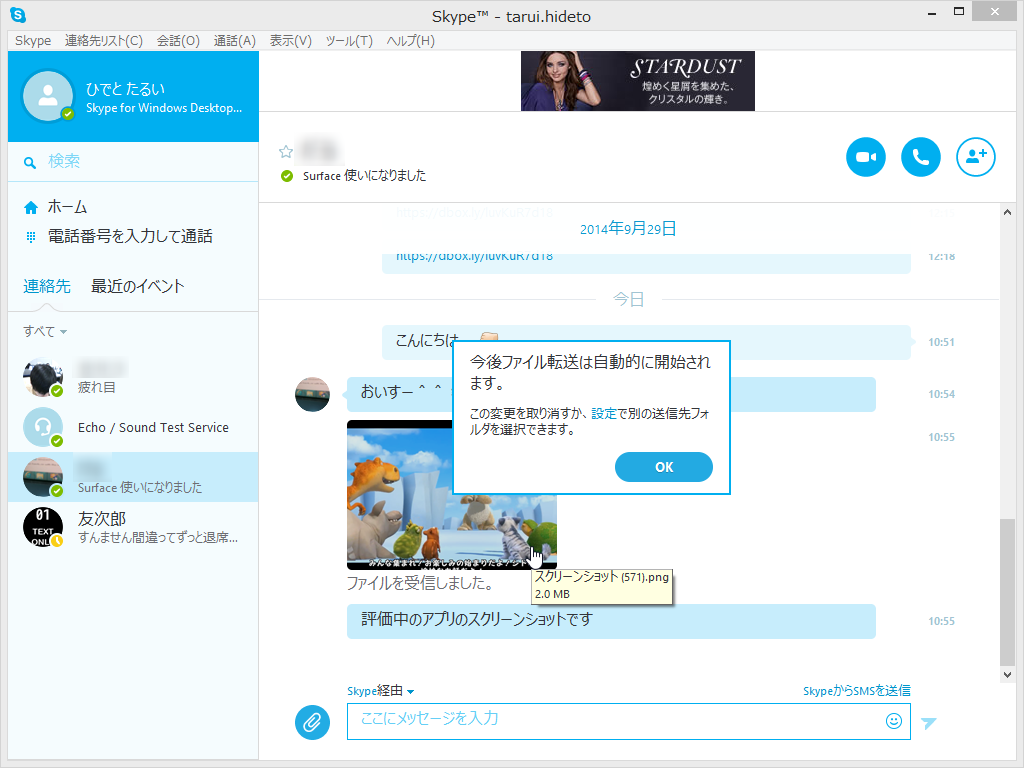Click the おいすー message bubble
Image resolution: width=1024 pixels, height=768 pixels.
click(x=611, y=394)
